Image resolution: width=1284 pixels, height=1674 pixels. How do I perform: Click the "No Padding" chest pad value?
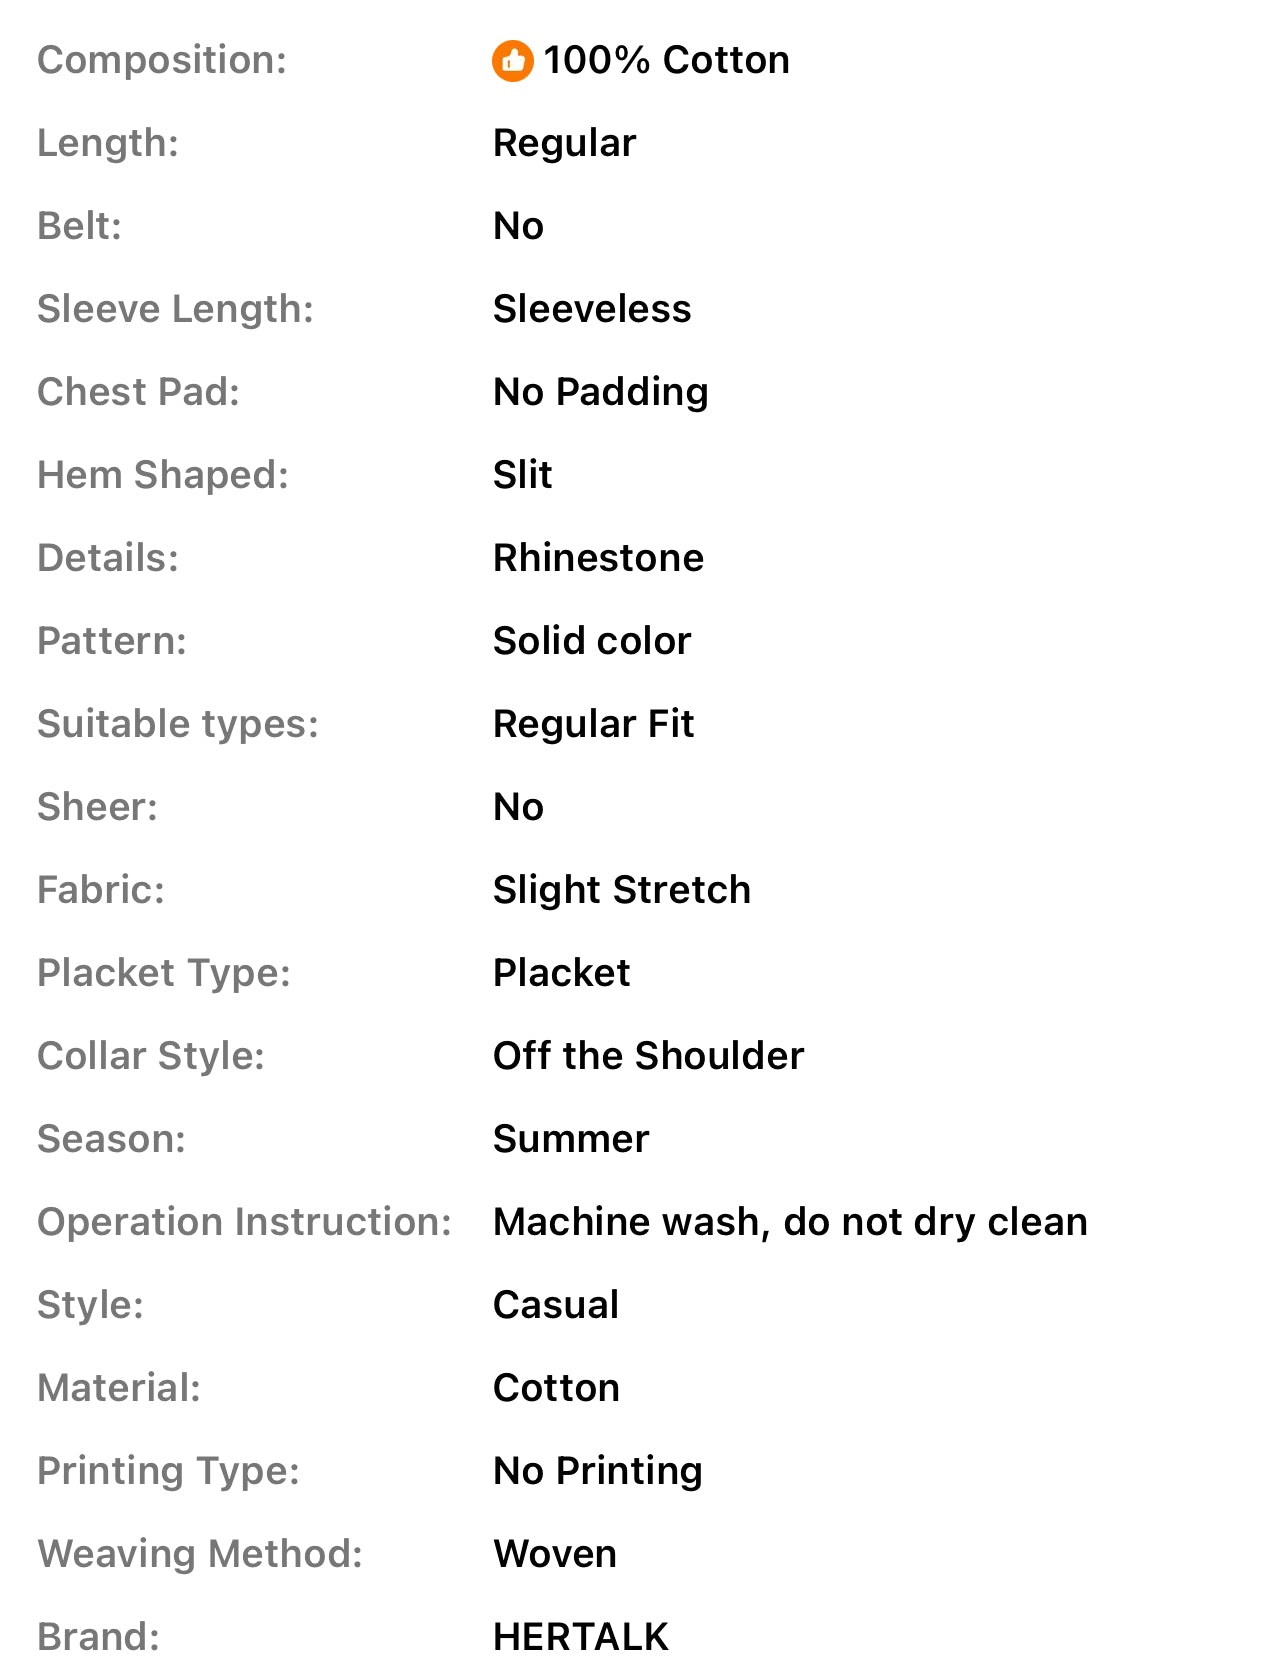coord(601,392)
